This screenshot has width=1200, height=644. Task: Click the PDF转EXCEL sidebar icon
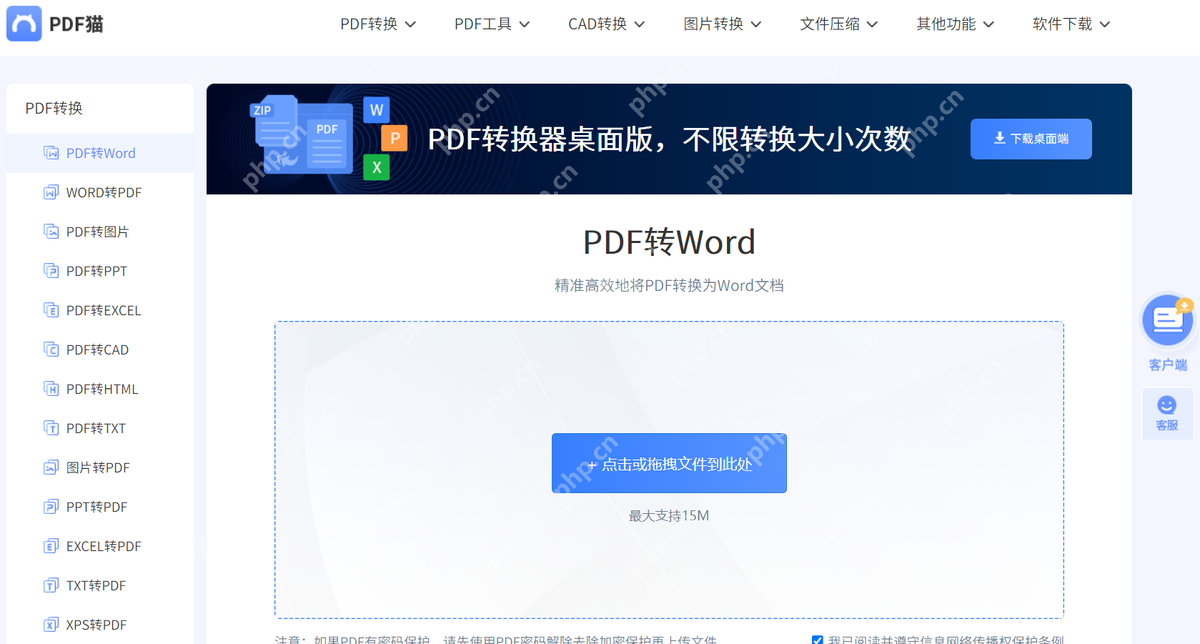click(51, 310)
